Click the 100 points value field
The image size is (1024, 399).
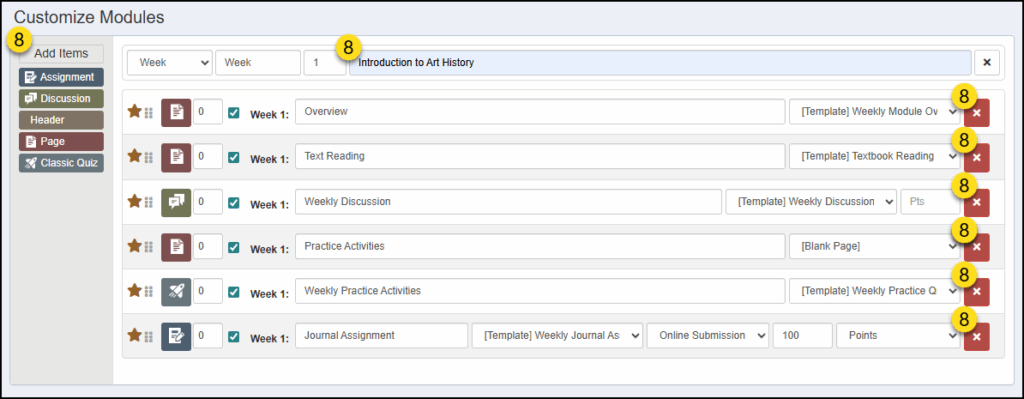(x=803, y=336)
